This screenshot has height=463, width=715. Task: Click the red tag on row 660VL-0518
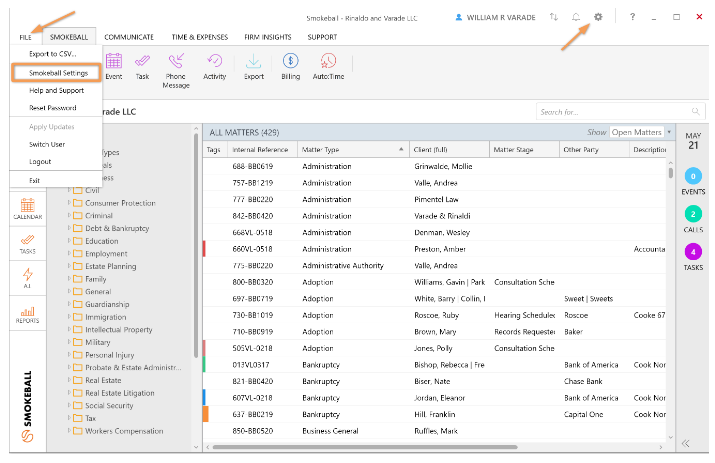204,249
